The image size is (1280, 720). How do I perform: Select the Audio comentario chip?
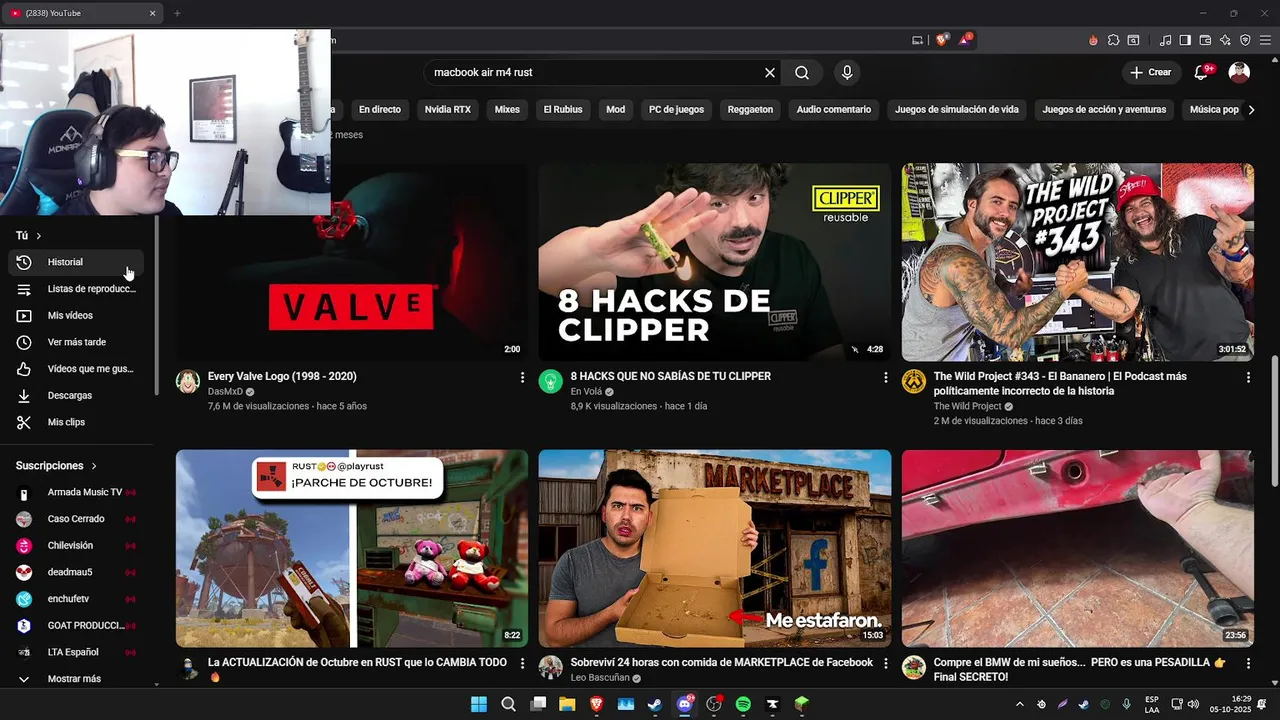[x=834, y=110]
